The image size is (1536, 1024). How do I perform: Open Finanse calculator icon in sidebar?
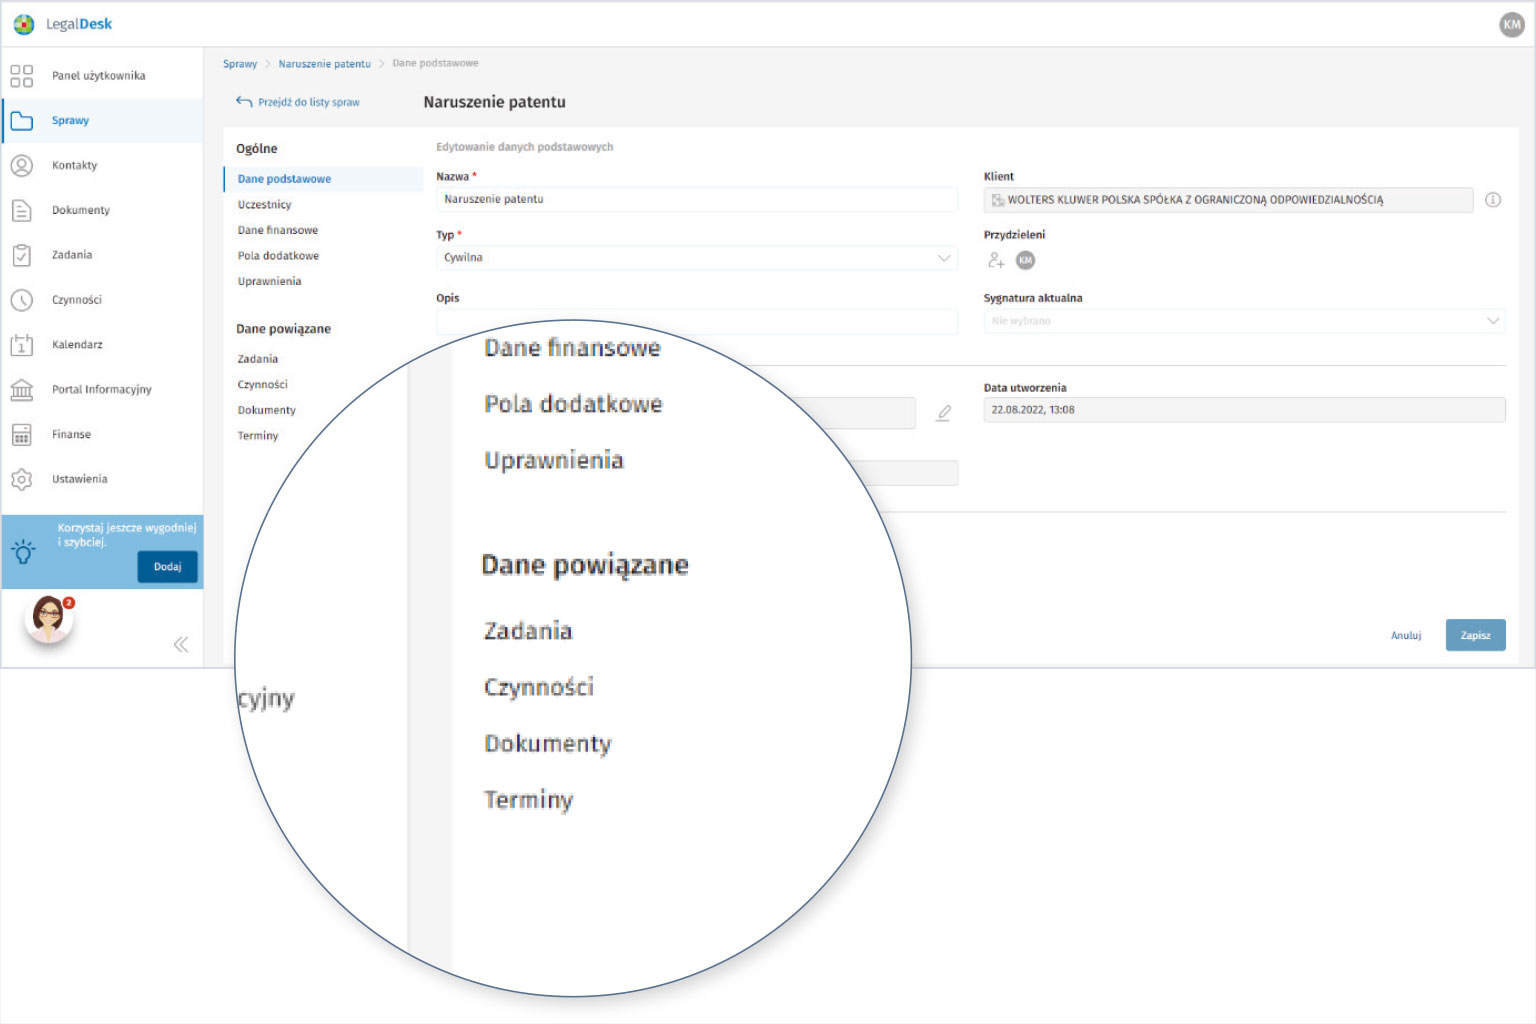tap(21, 435)
